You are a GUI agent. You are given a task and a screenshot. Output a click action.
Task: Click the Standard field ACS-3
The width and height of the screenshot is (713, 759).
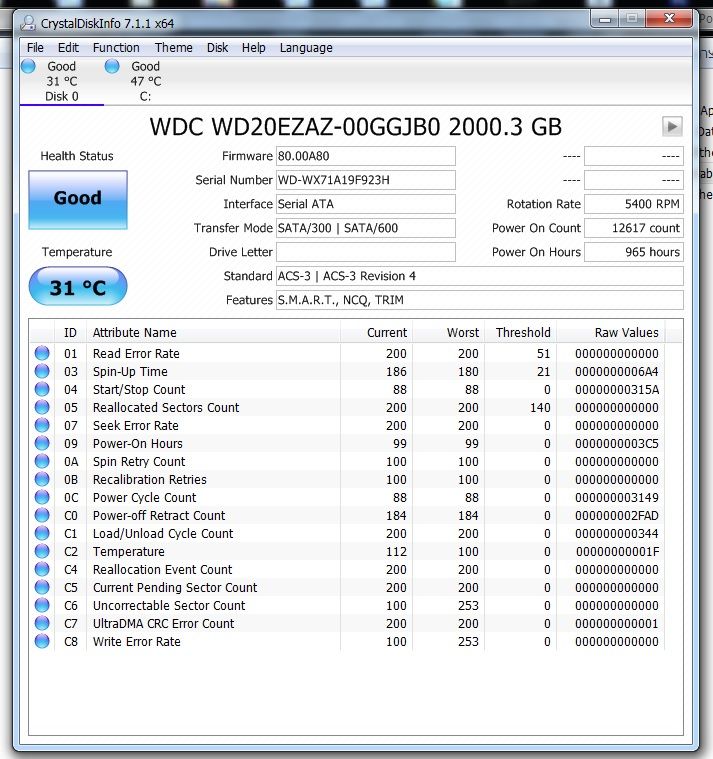(479, 276)
